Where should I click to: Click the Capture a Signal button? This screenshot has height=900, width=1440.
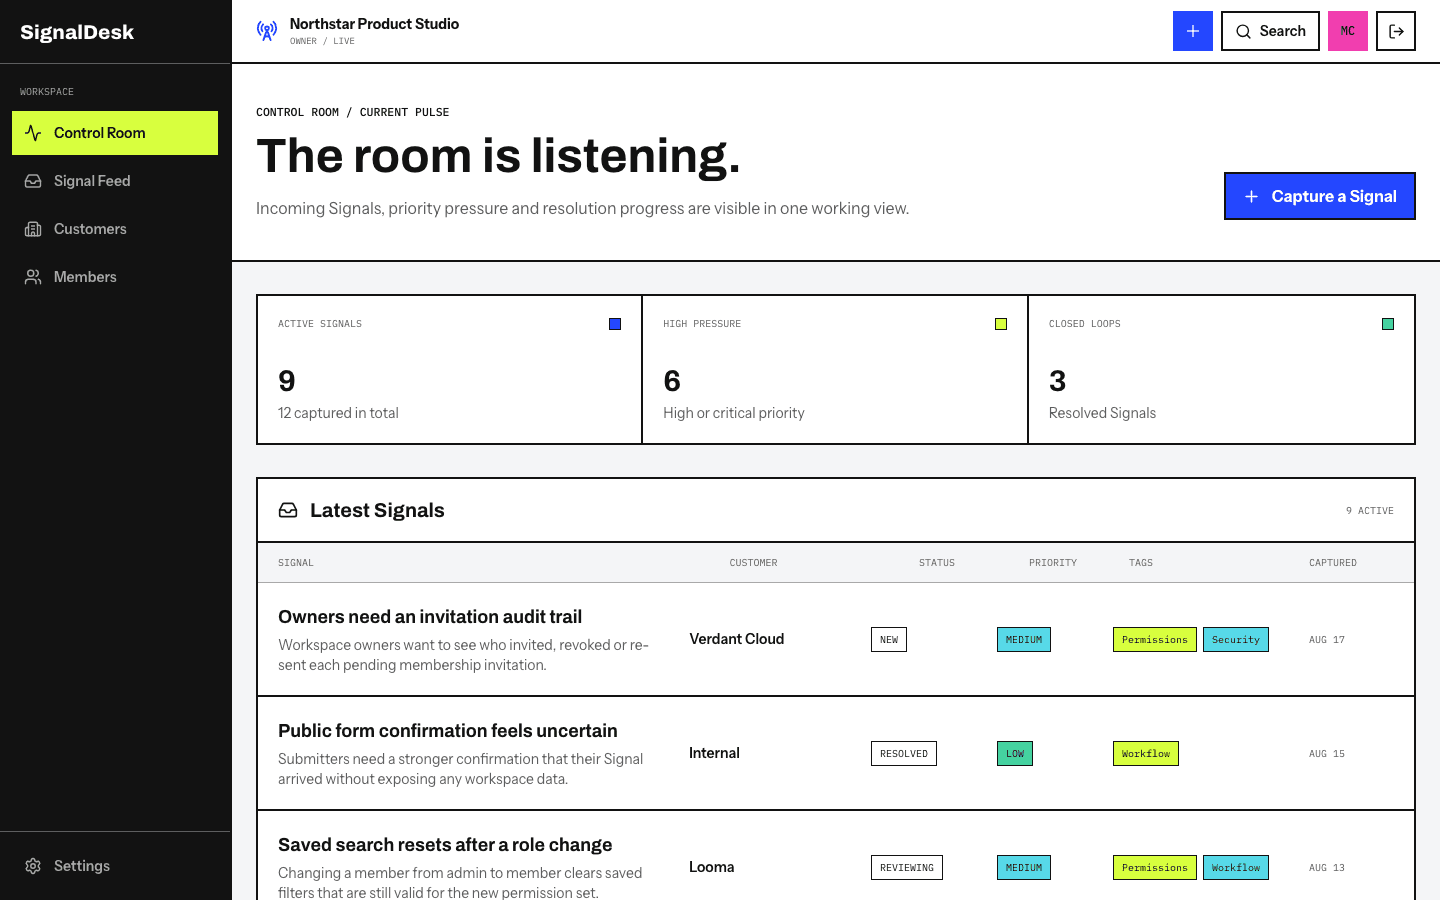tap(1320, 196)
